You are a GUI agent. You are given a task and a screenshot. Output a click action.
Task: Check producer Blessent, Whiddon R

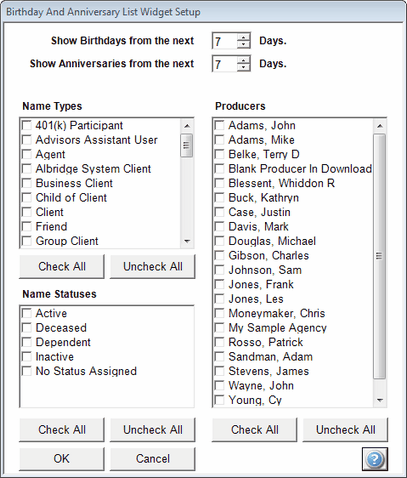pyautogui.click(x=219, y=183)
